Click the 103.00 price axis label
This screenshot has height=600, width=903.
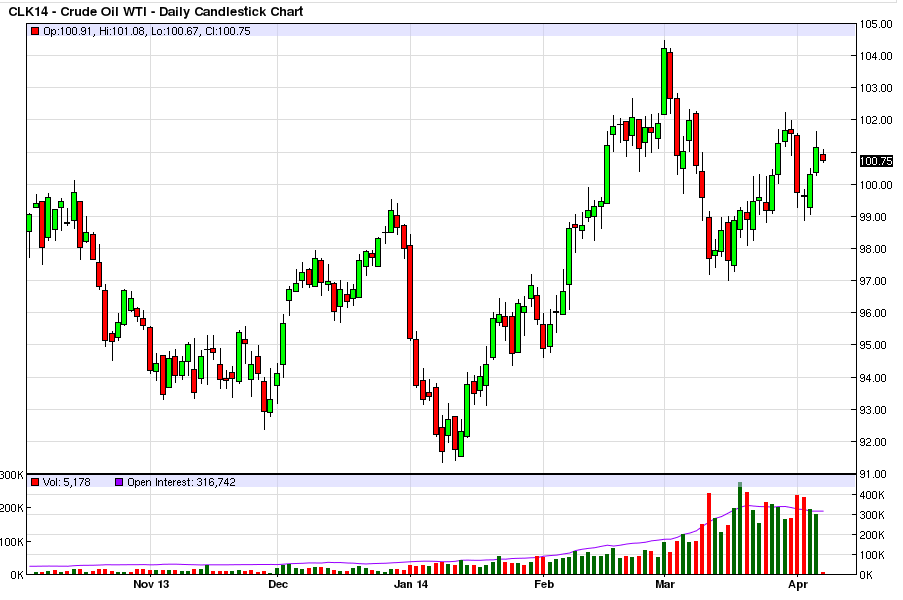pyautogui.click(x=876, y=88)
